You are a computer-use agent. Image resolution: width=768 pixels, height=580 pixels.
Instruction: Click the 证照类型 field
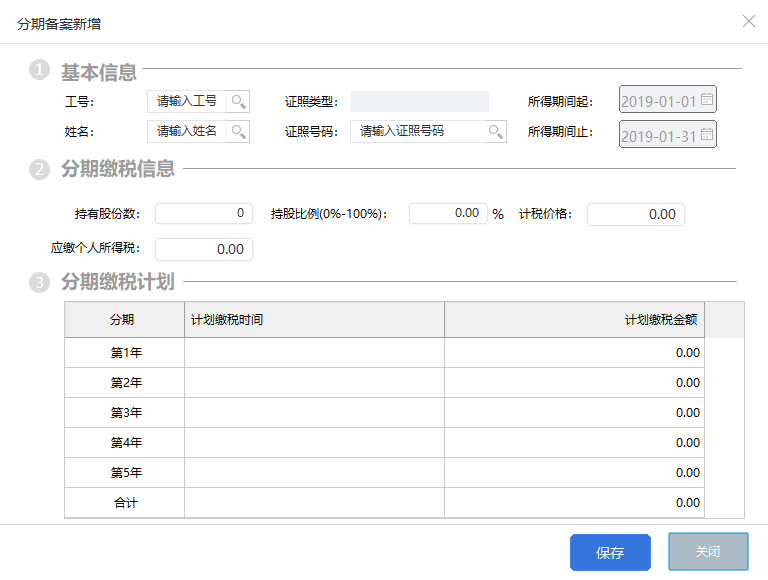pyautogui.click(x=420, y=101)
